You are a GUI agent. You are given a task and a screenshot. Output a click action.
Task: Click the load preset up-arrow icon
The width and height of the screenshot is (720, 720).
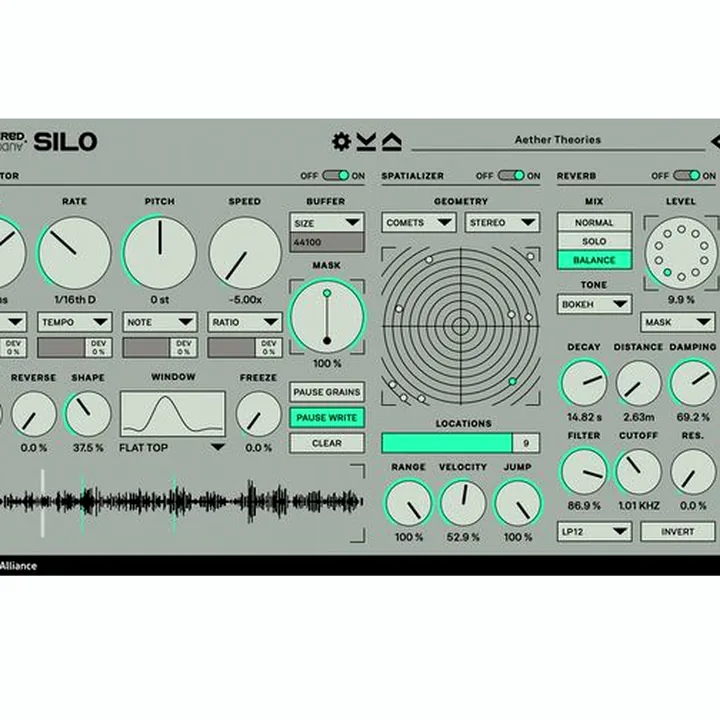pyautogui.click(x=392, y=141)
